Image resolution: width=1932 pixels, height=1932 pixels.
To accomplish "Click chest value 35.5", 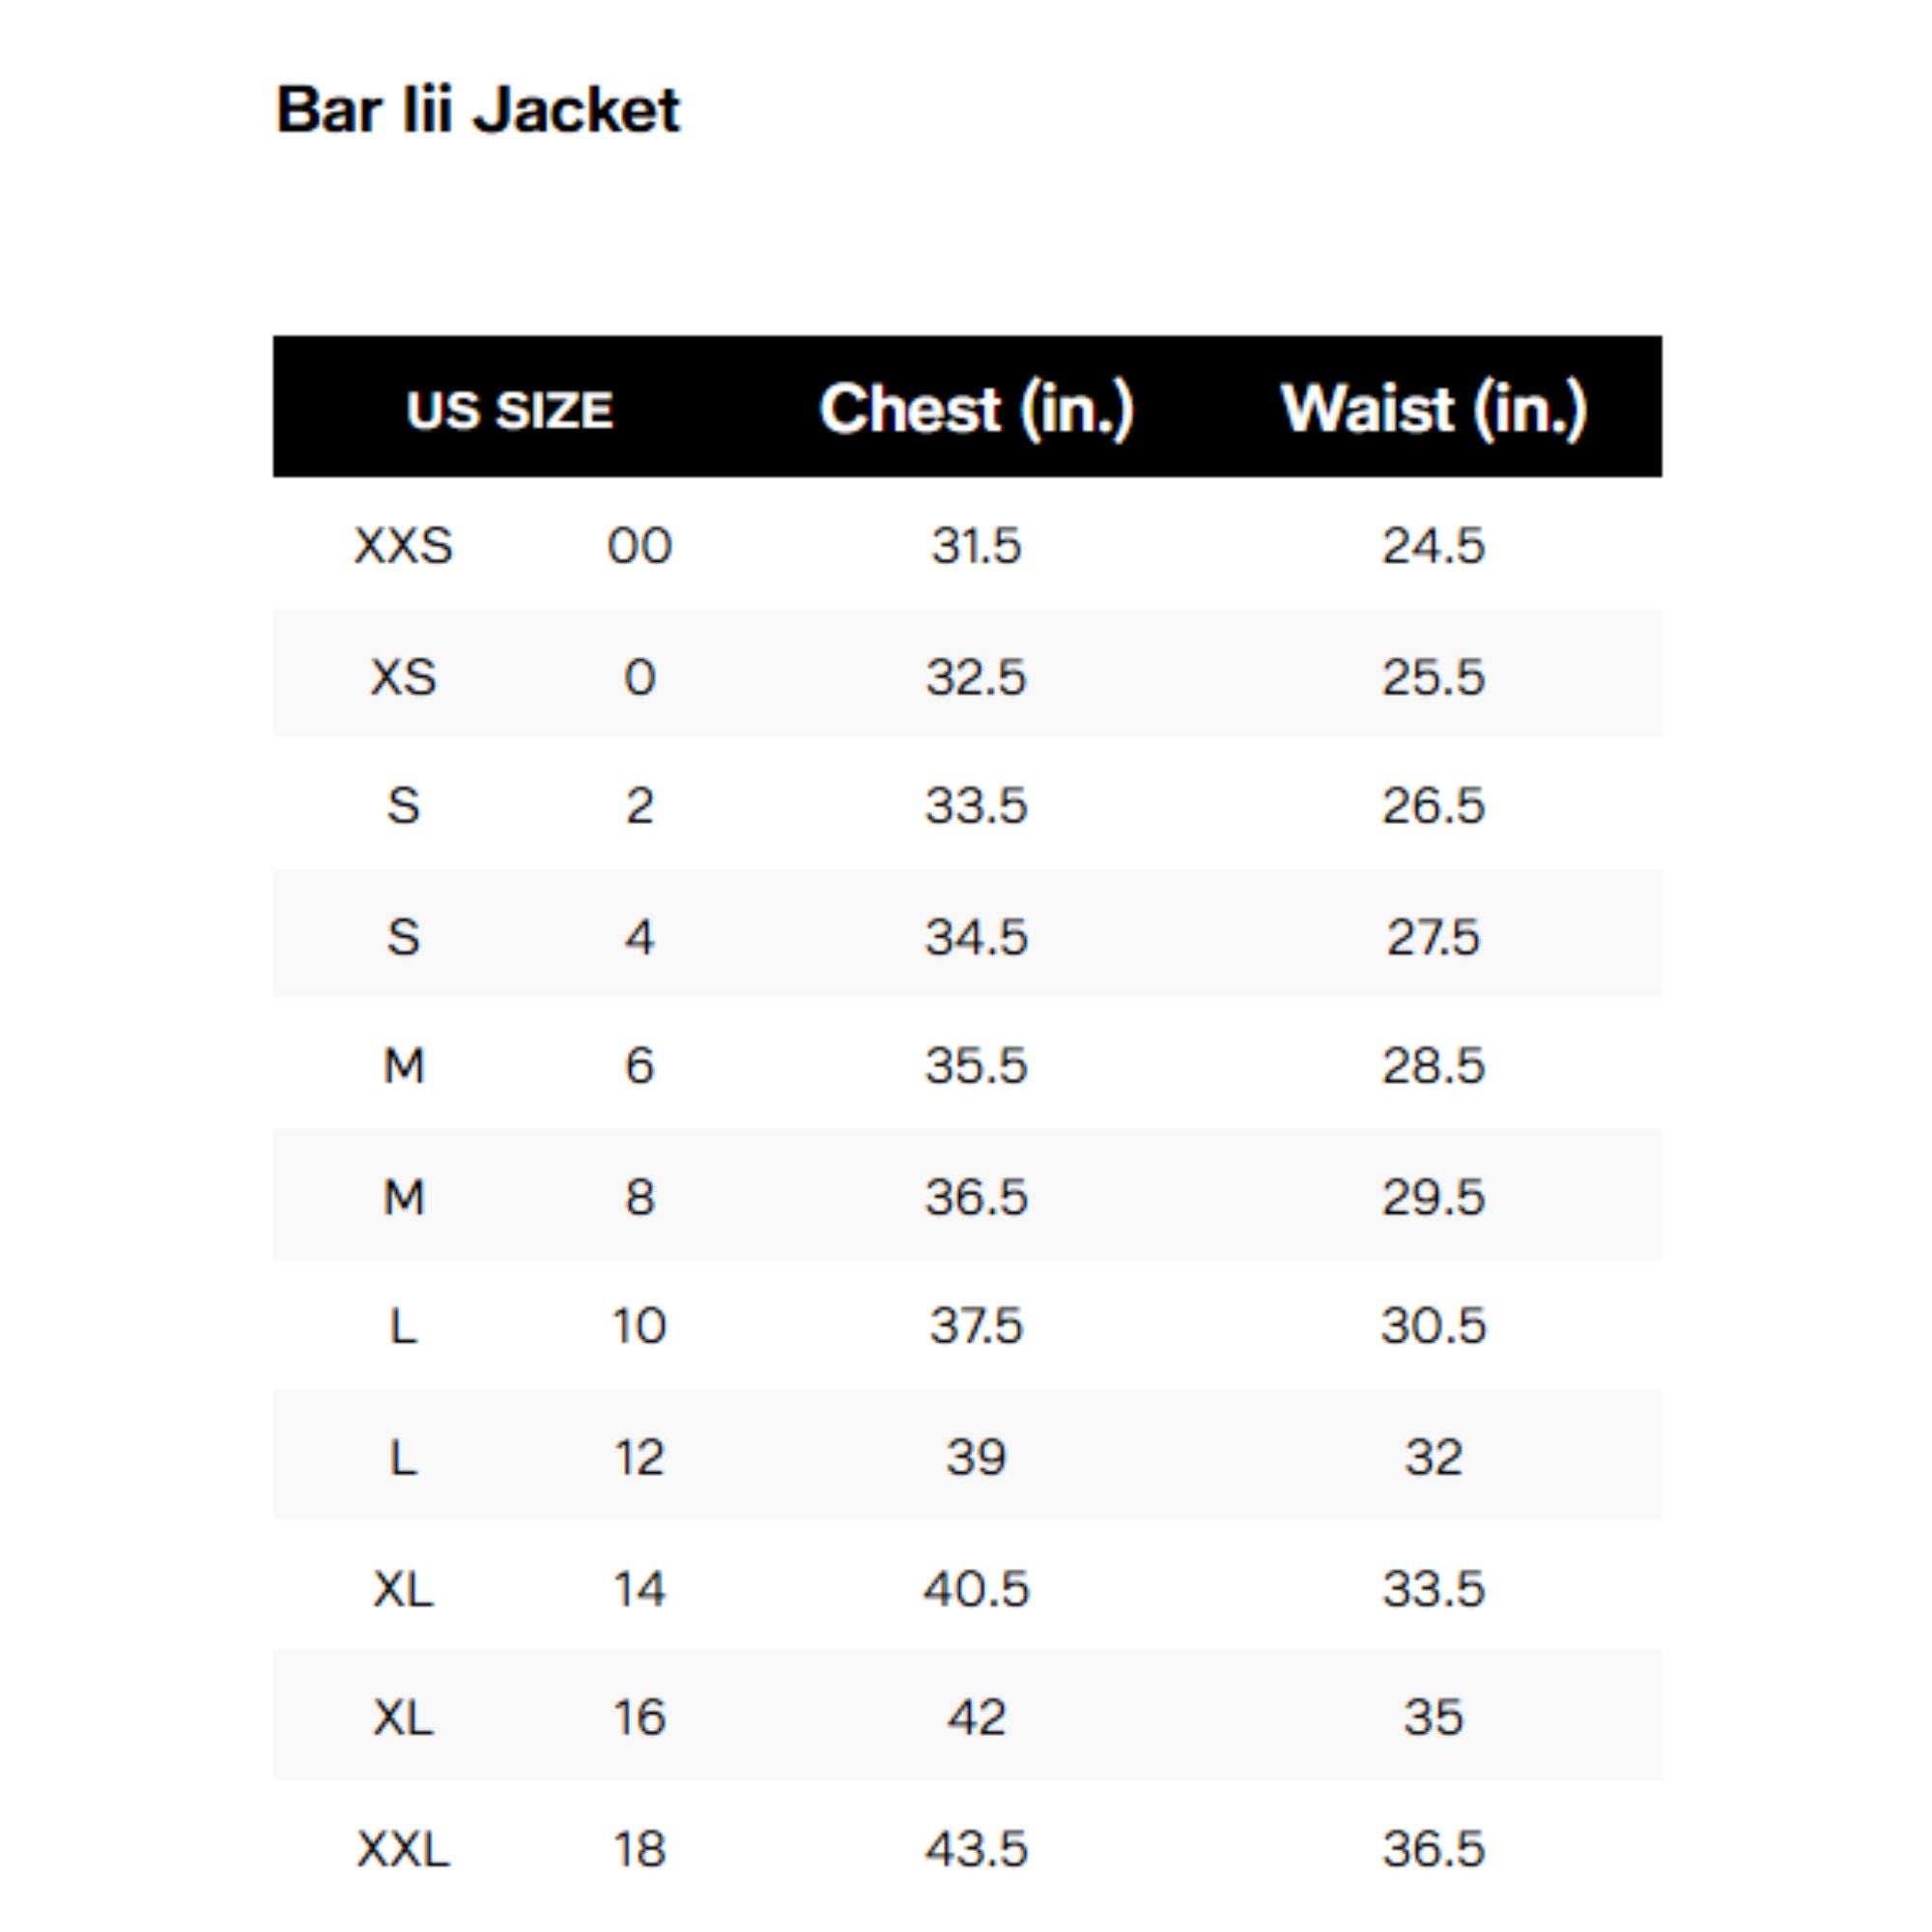I will point(976,1066).
